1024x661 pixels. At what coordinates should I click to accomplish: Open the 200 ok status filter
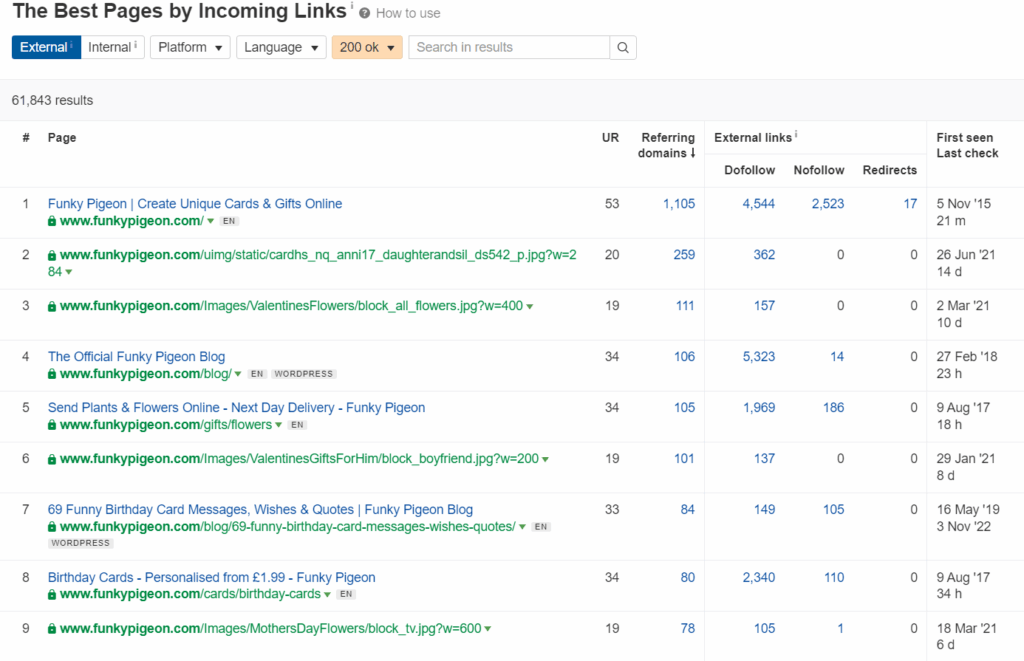tap(367, 48)
